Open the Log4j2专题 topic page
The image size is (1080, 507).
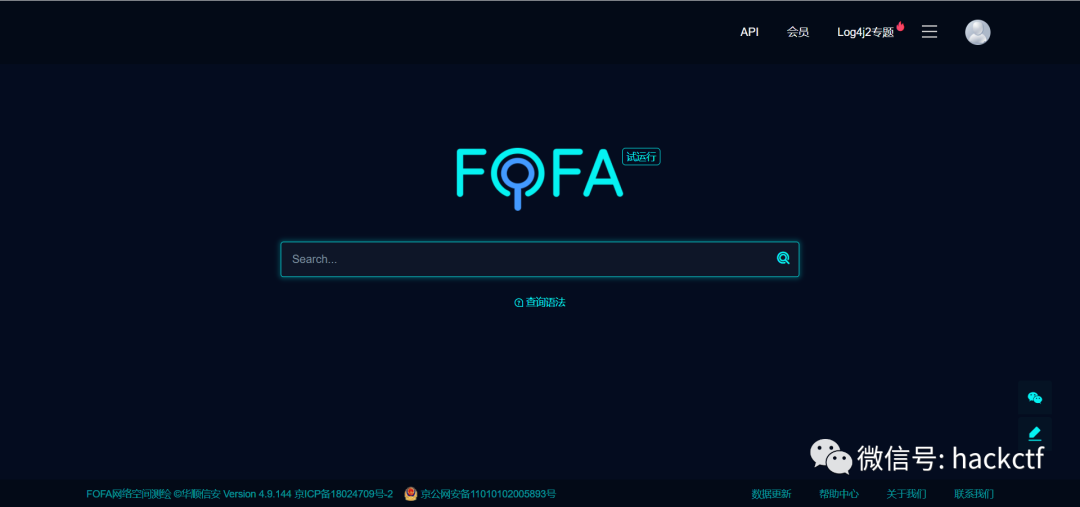click(x=866, y=32)
